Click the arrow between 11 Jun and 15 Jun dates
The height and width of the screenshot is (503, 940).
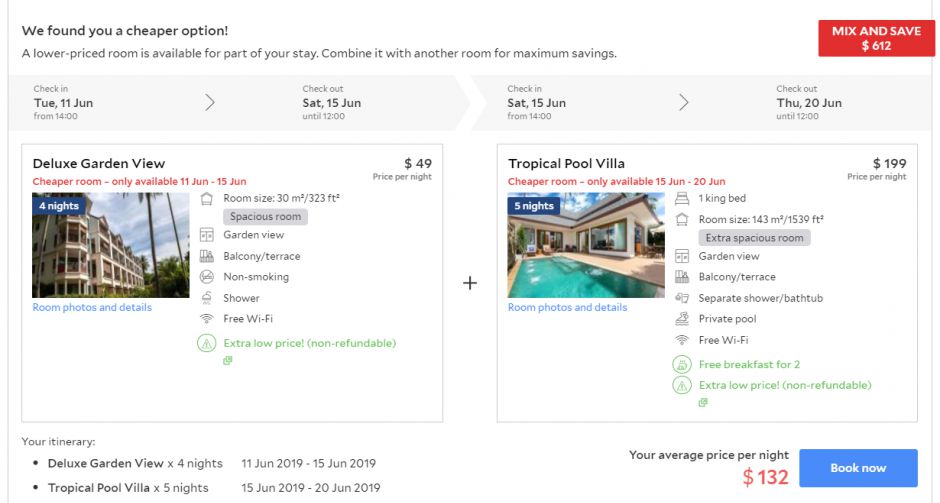pos(210,102)
